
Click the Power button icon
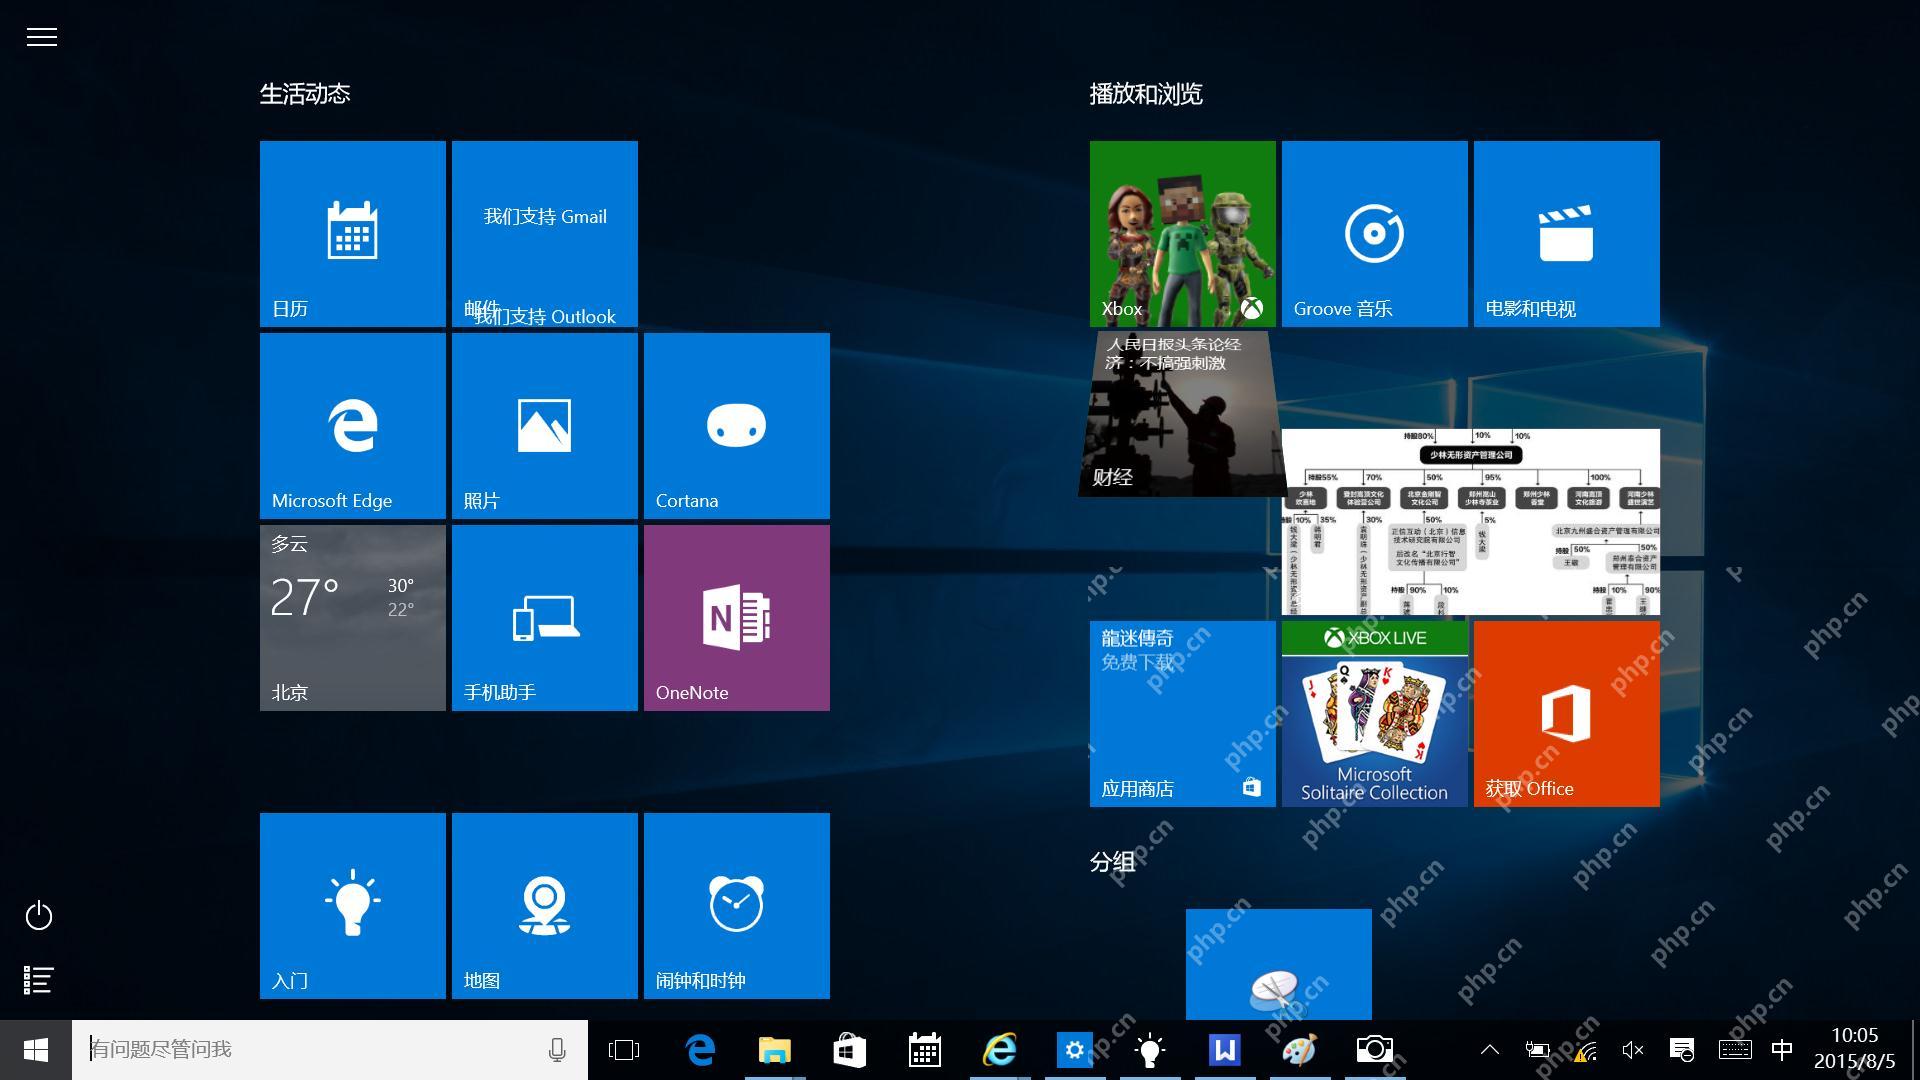pyautogui.click(x=39, y=915)
